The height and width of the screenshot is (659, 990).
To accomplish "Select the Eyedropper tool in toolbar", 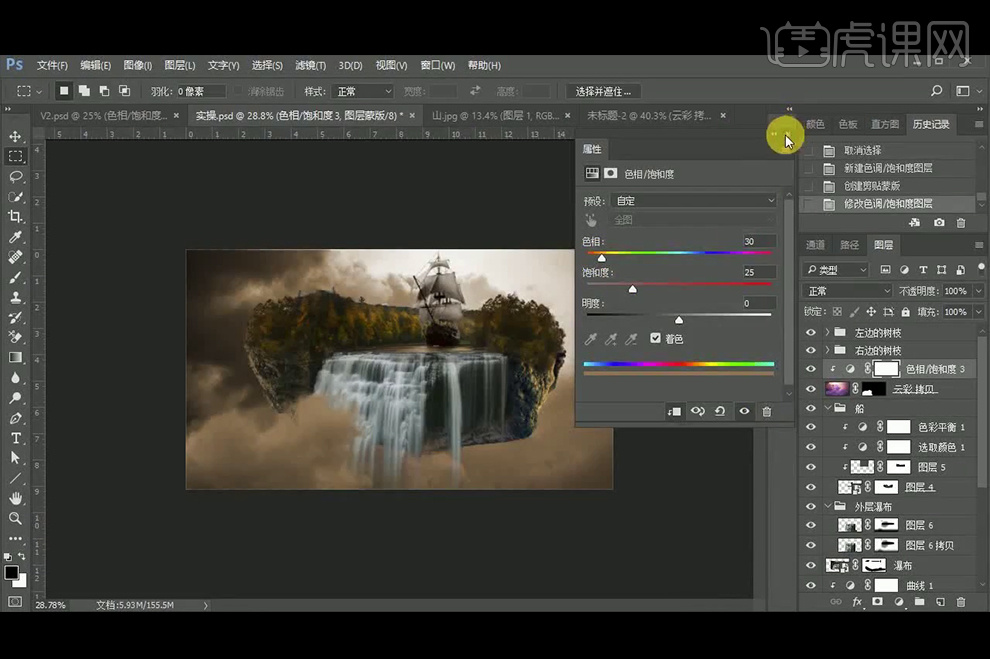I will [15, 237].
